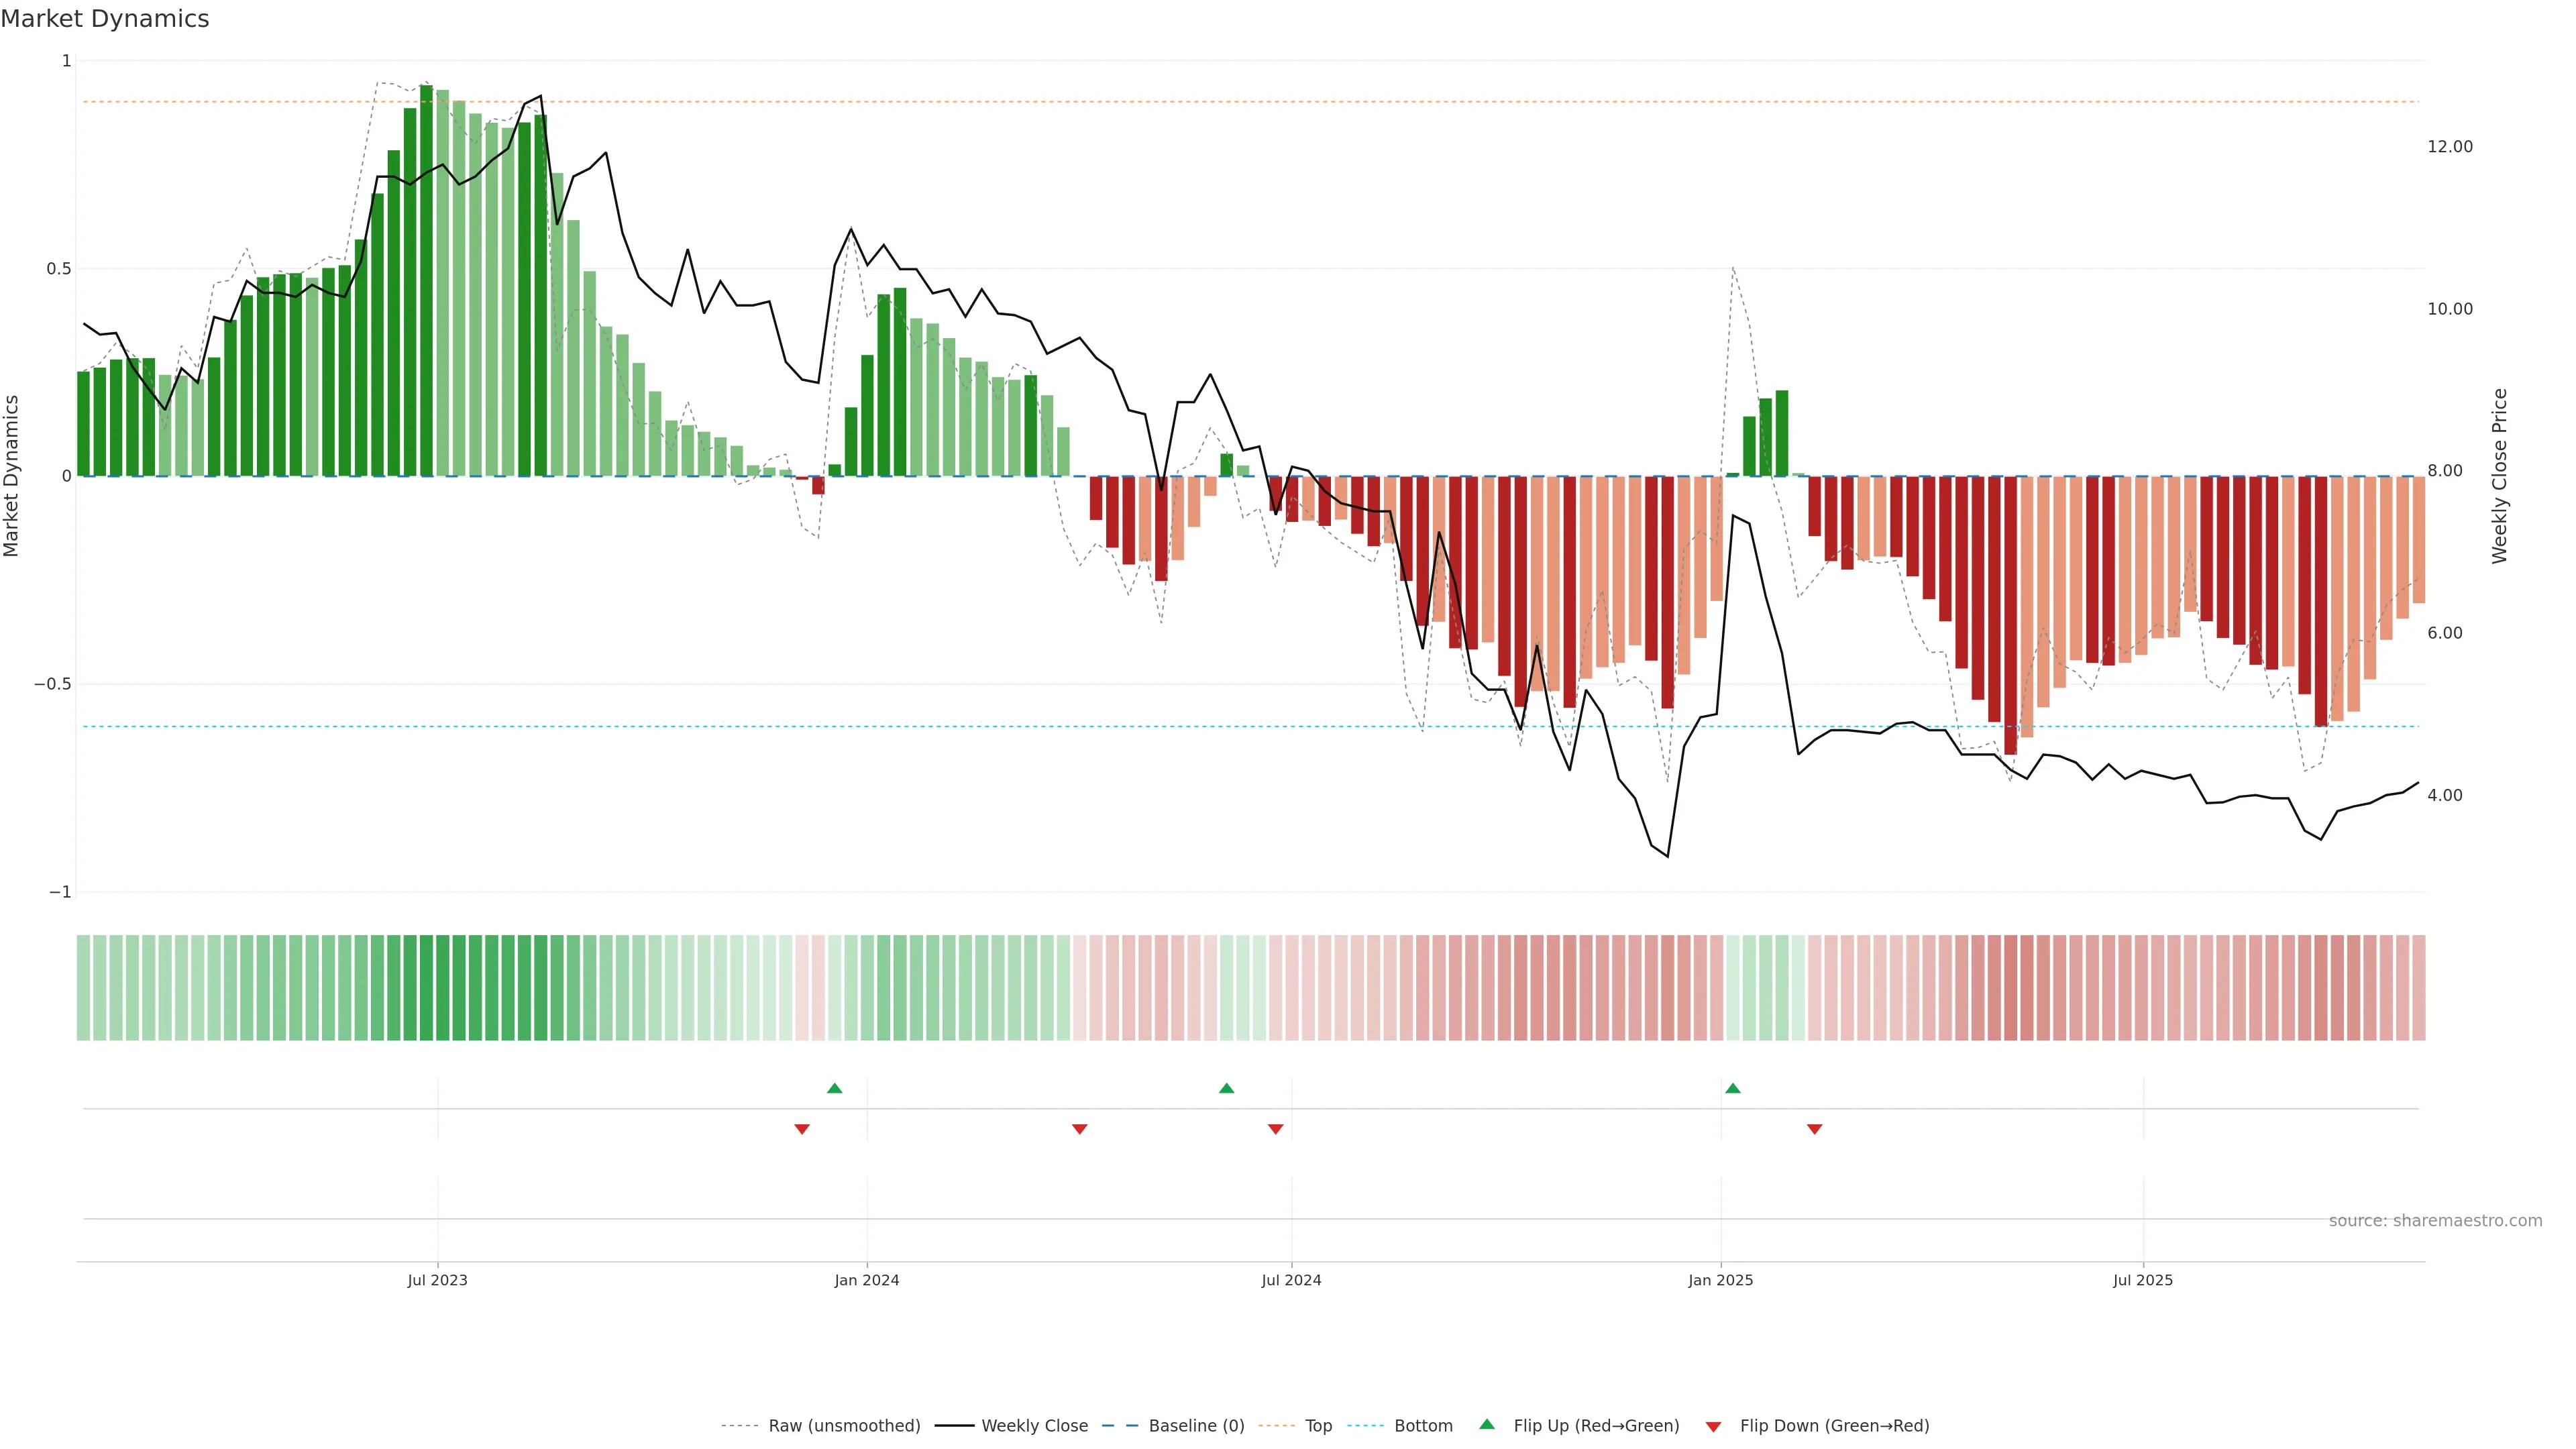Click the Jan 2025 x-axis label
This screenshot has width=2576, height=1449.
(x=1720, y=1280)
